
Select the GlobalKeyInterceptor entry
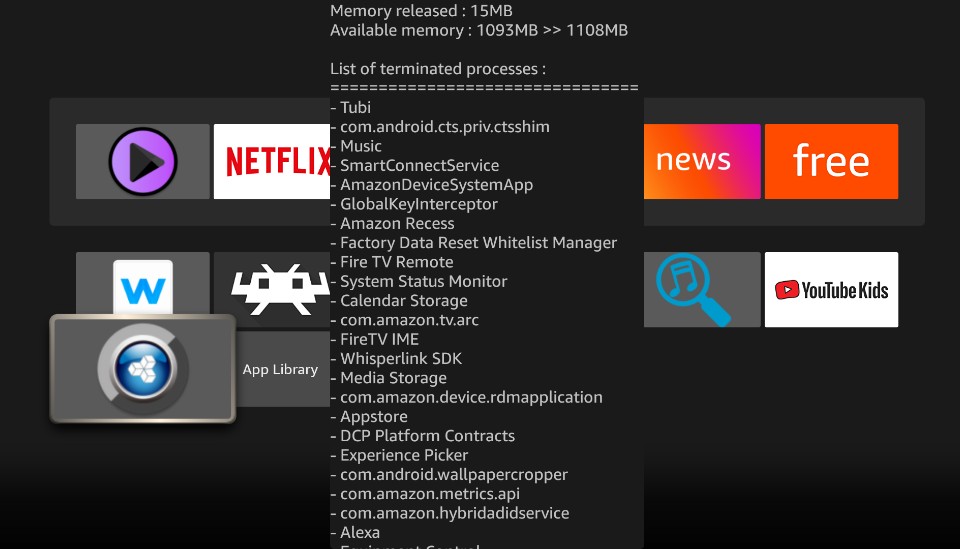click(414, 204)
